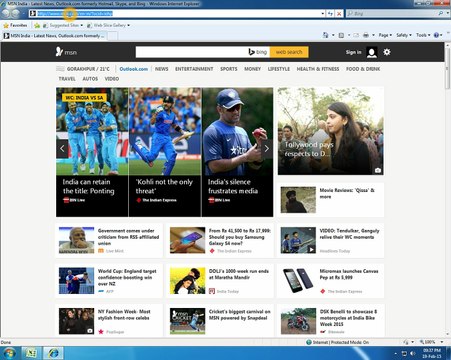The image size is (451, 360).
Task: Expand Suggested Sites dropdown
Action: (x=82, y=25)
